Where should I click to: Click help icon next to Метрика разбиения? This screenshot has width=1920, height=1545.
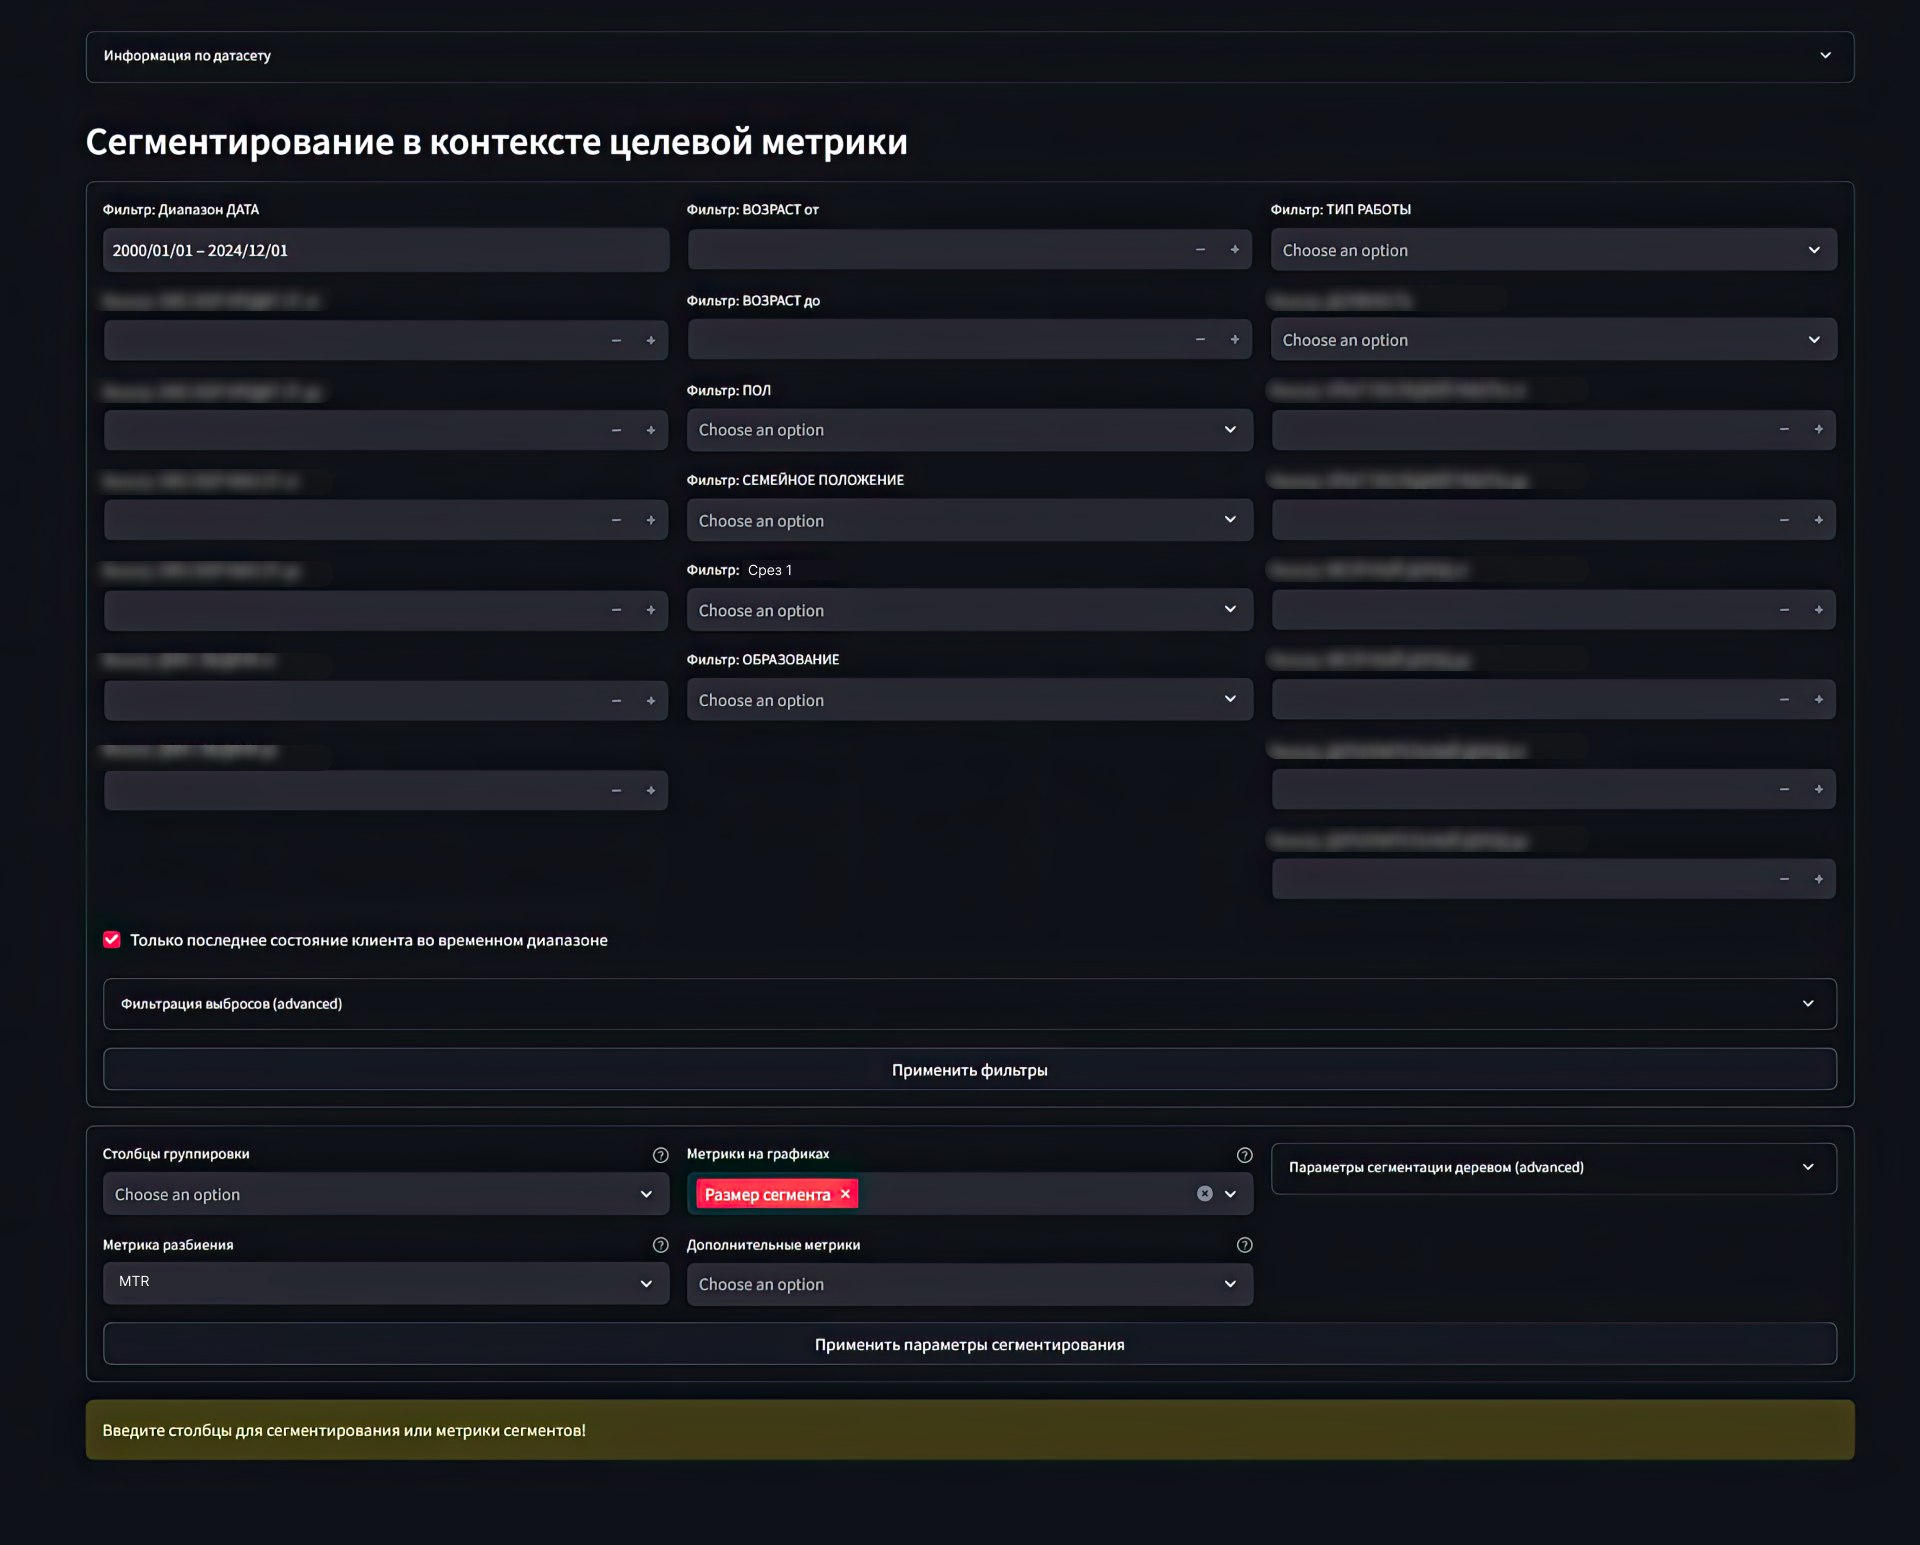tap(660, 1245)
